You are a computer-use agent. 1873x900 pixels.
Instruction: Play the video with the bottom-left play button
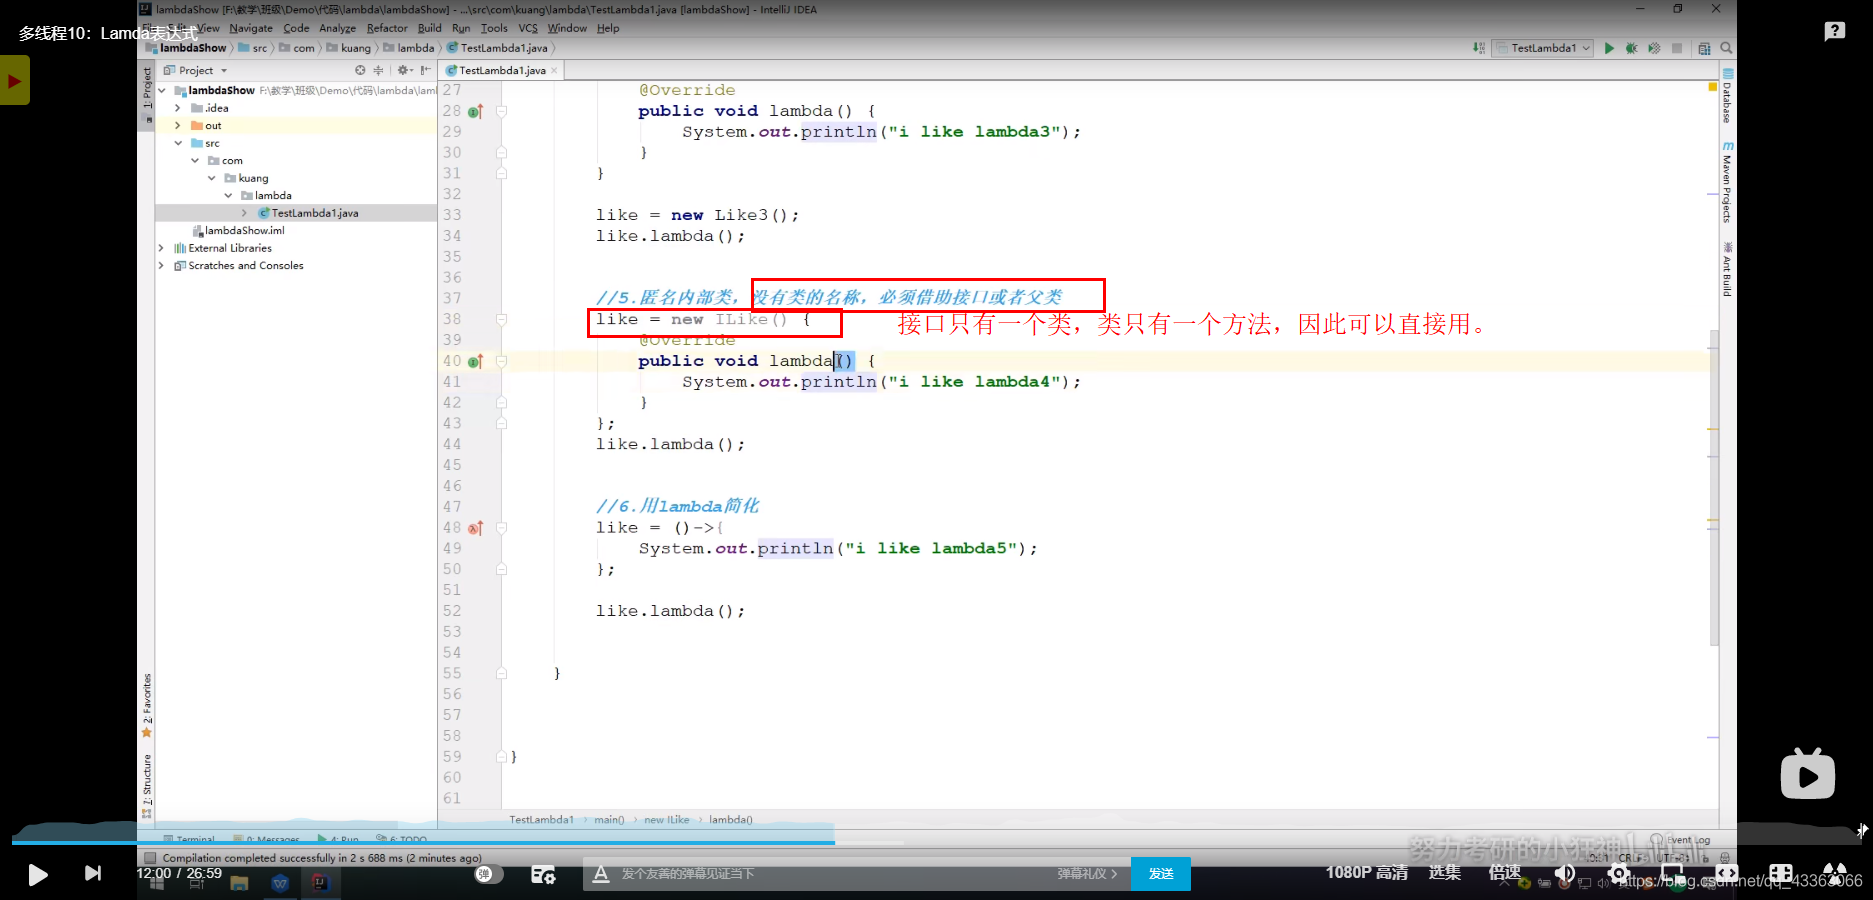[37, 875]
